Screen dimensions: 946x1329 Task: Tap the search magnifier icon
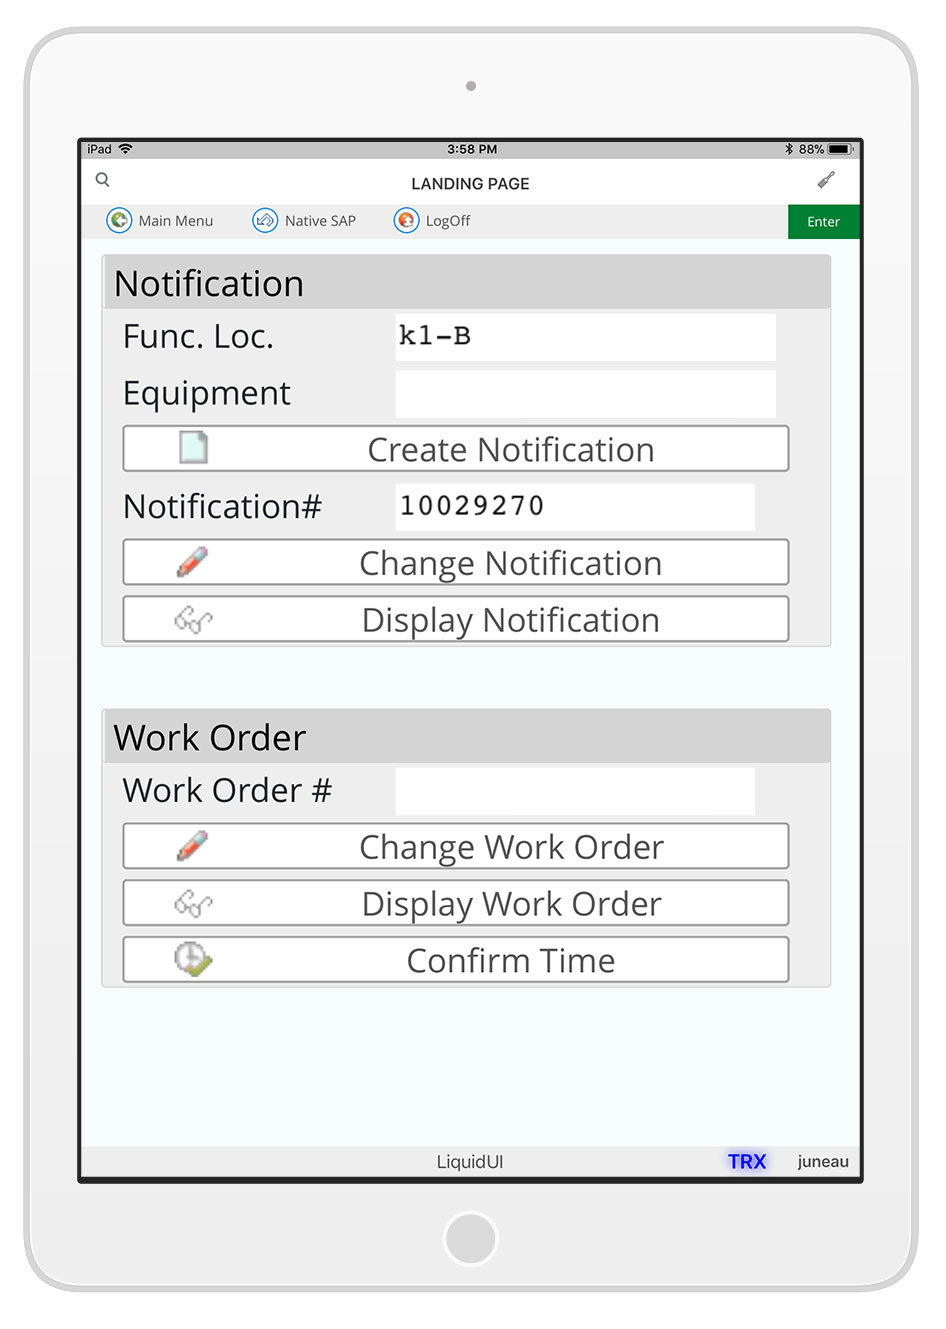pos(102,180)
